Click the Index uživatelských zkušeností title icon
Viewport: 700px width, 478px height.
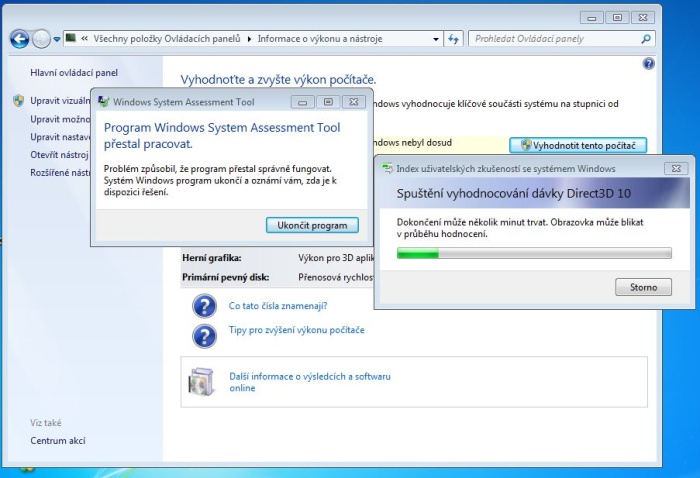(388, 169)
